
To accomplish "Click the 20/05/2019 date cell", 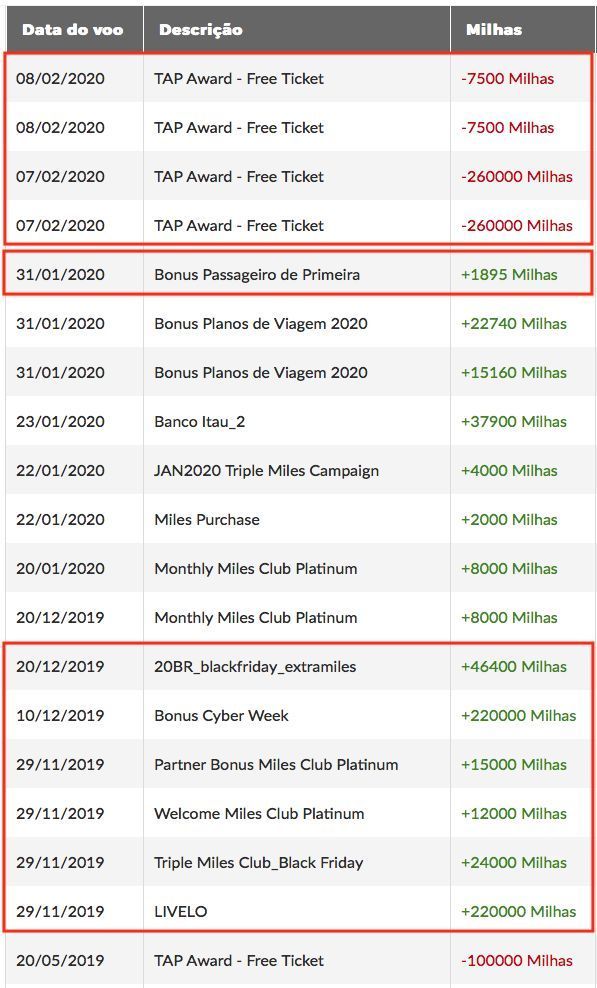I will [61, 961].
